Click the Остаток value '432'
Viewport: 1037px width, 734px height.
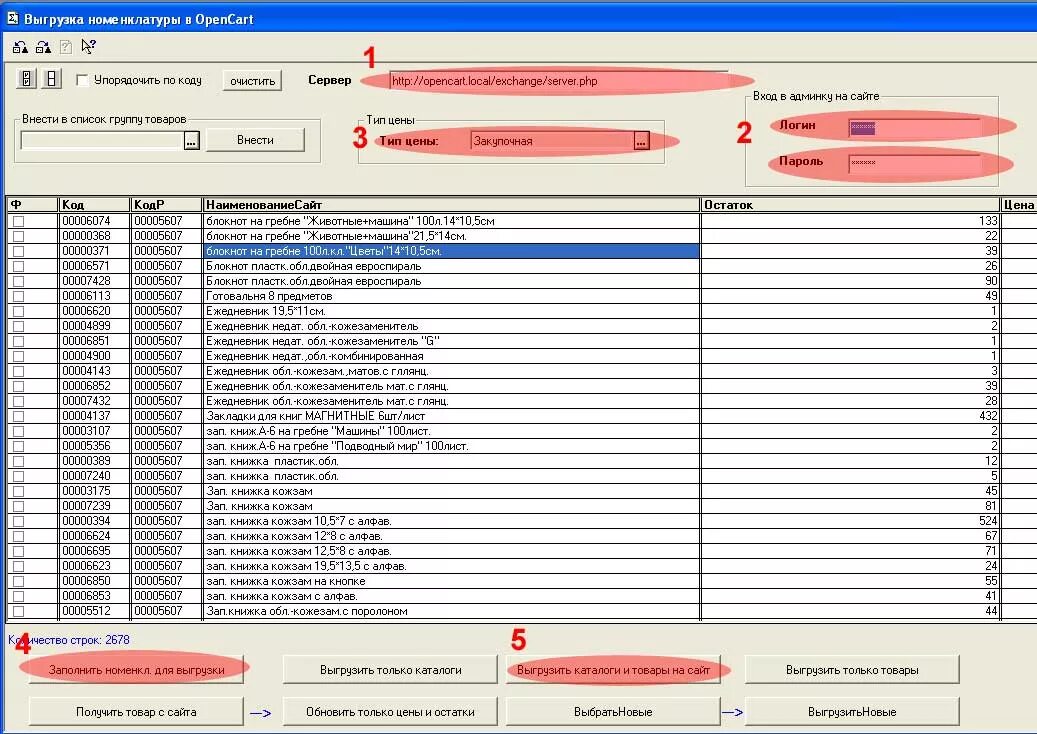click(988, 416)
